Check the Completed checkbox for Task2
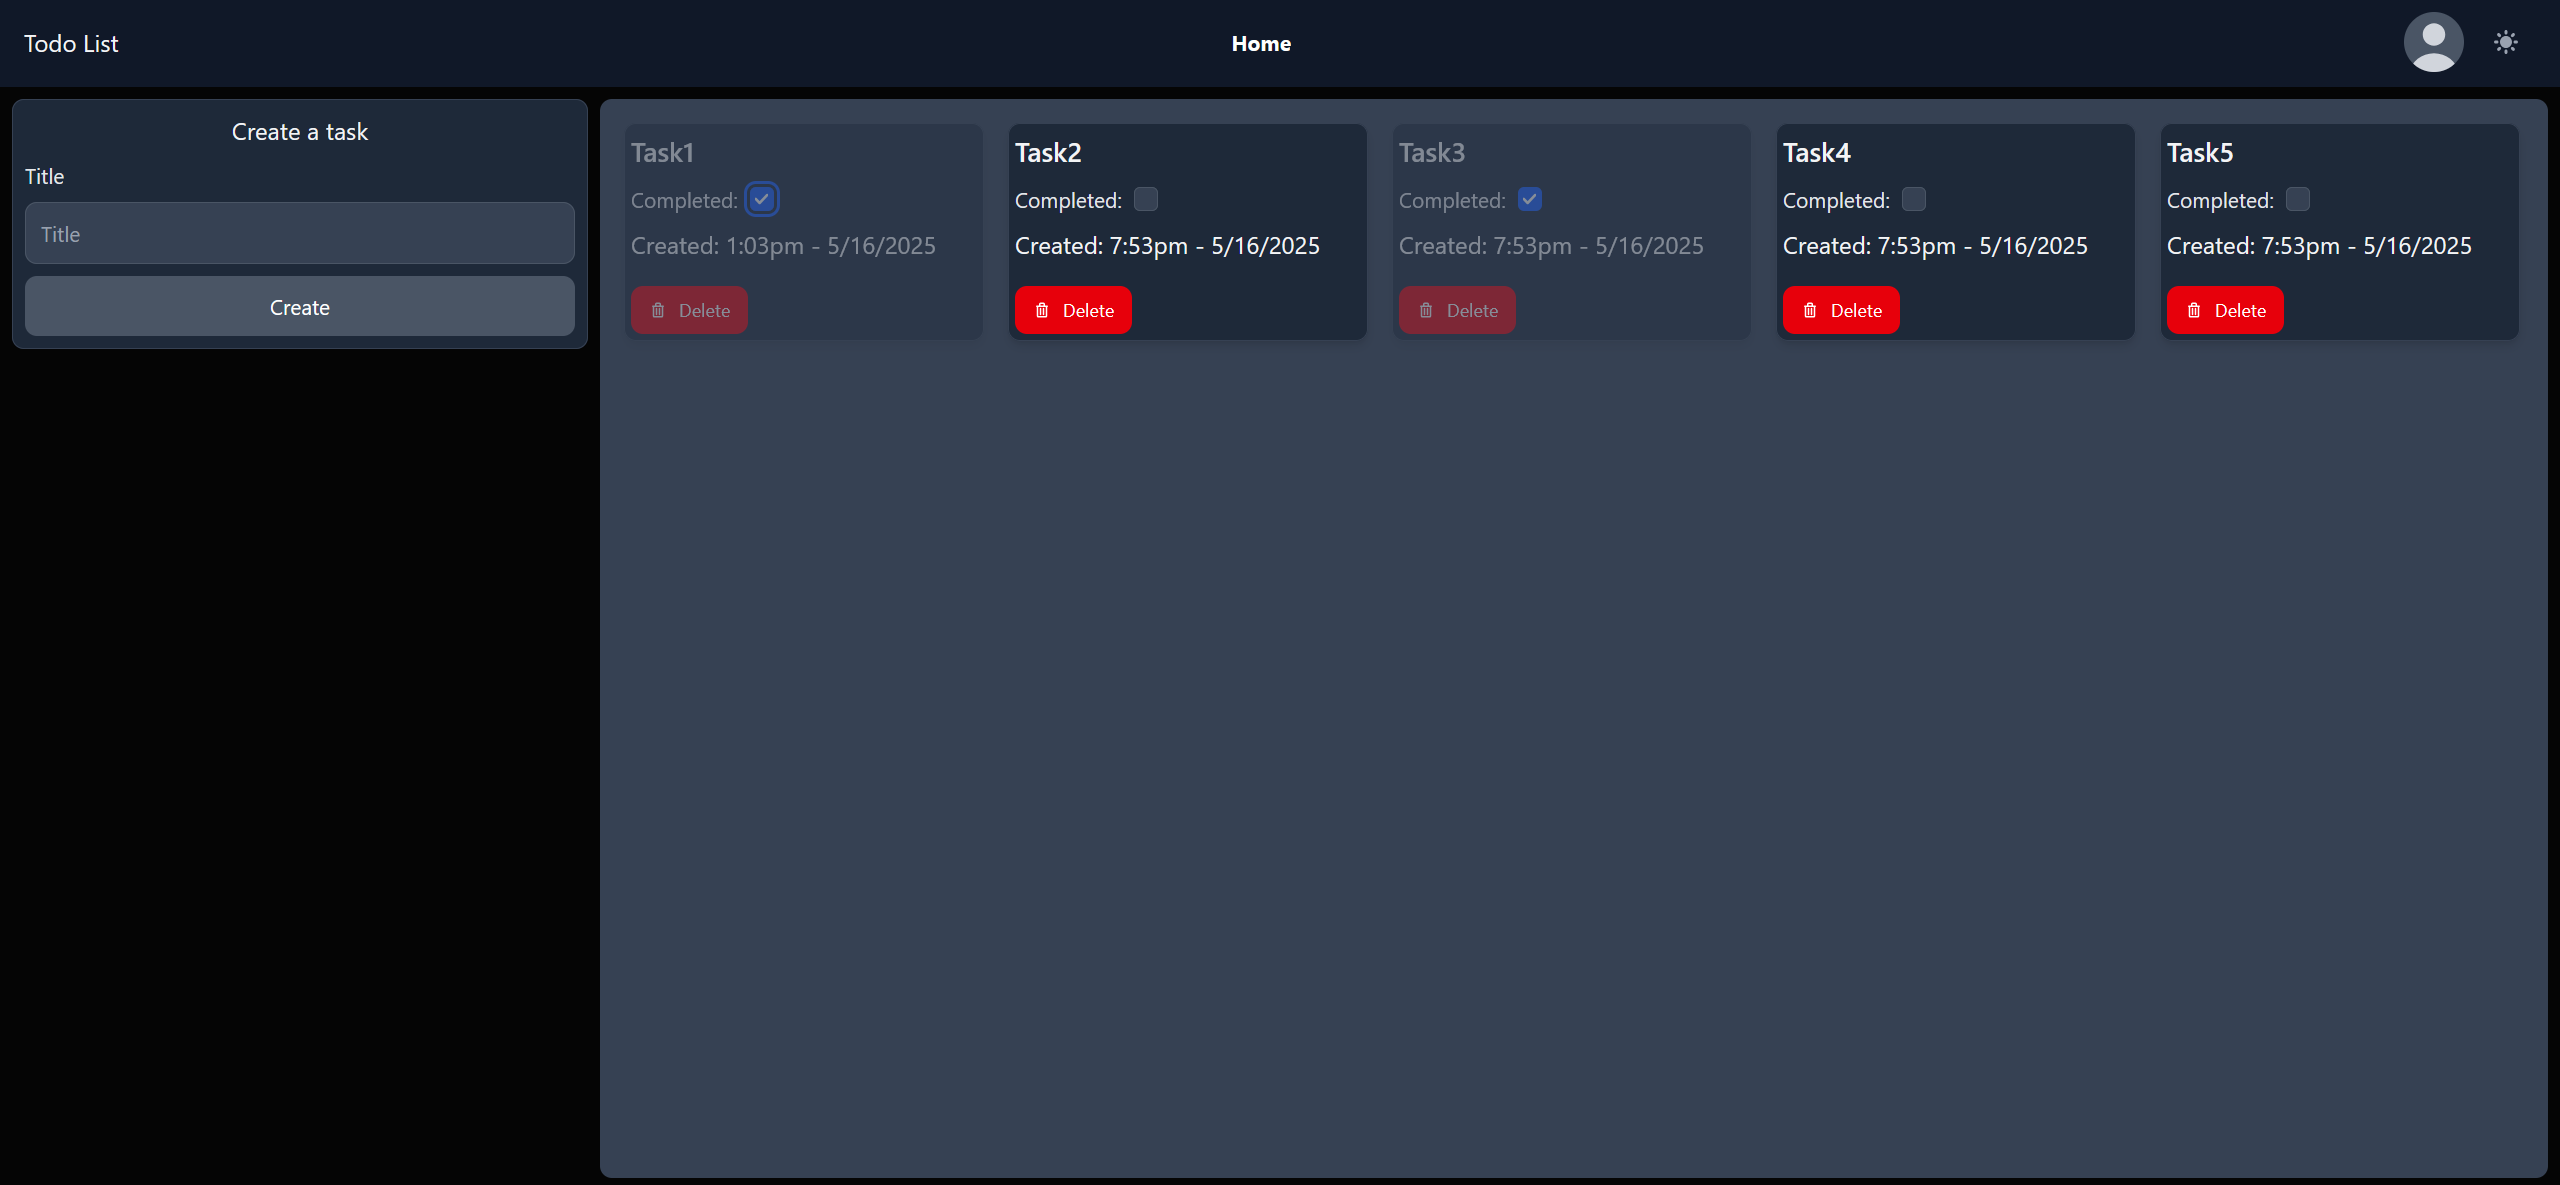This screenshot has width=2560, height=1185. point(1146,199)
